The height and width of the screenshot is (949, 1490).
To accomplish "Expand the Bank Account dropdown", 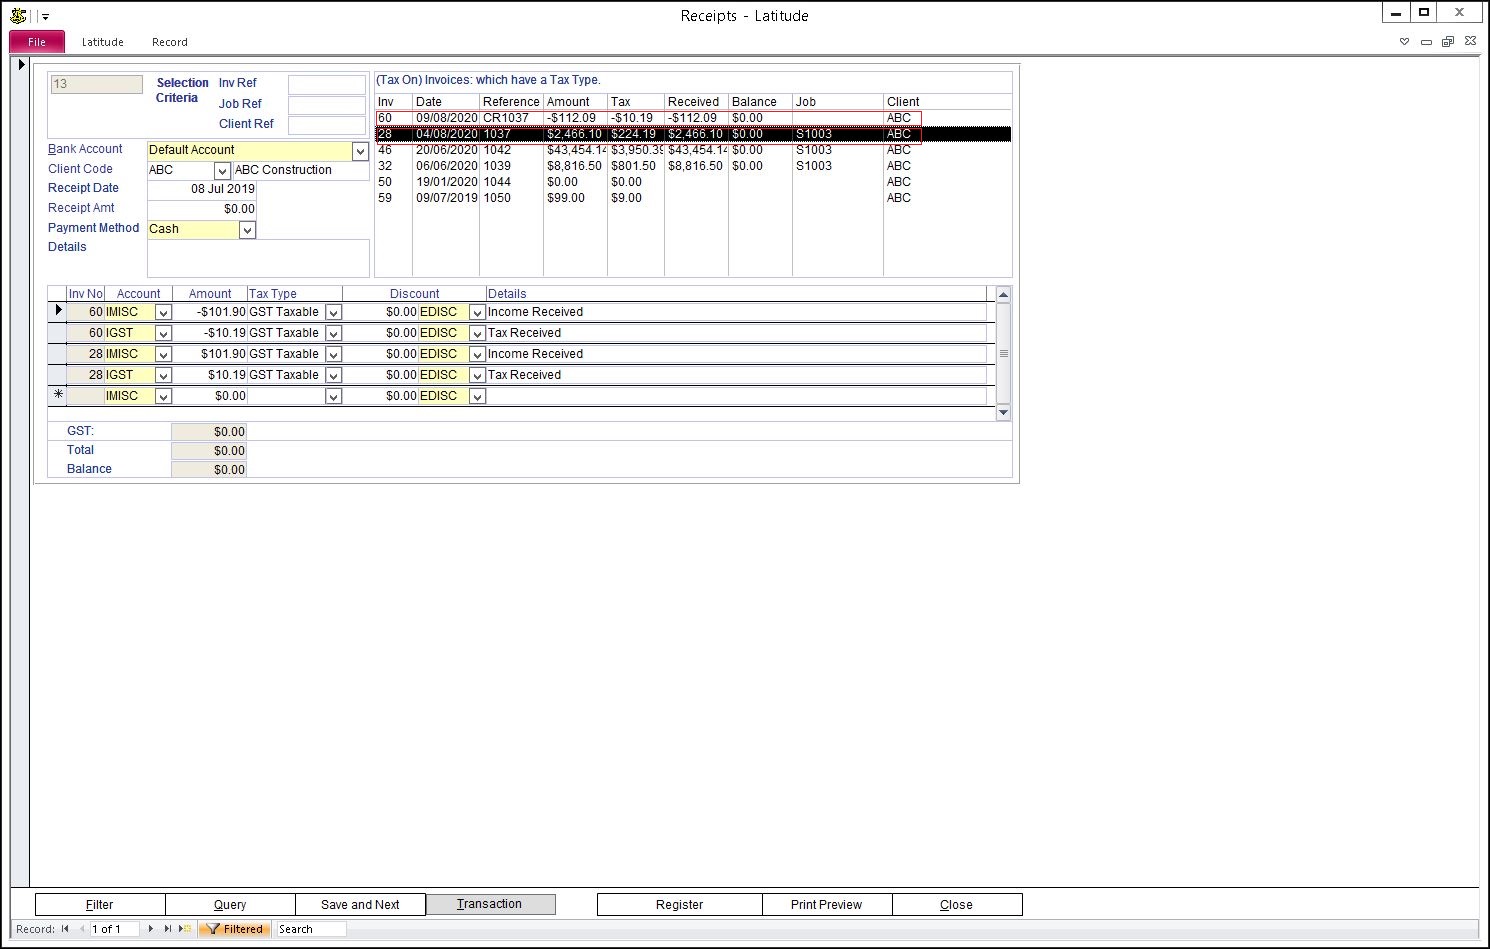I will point(360,151).
